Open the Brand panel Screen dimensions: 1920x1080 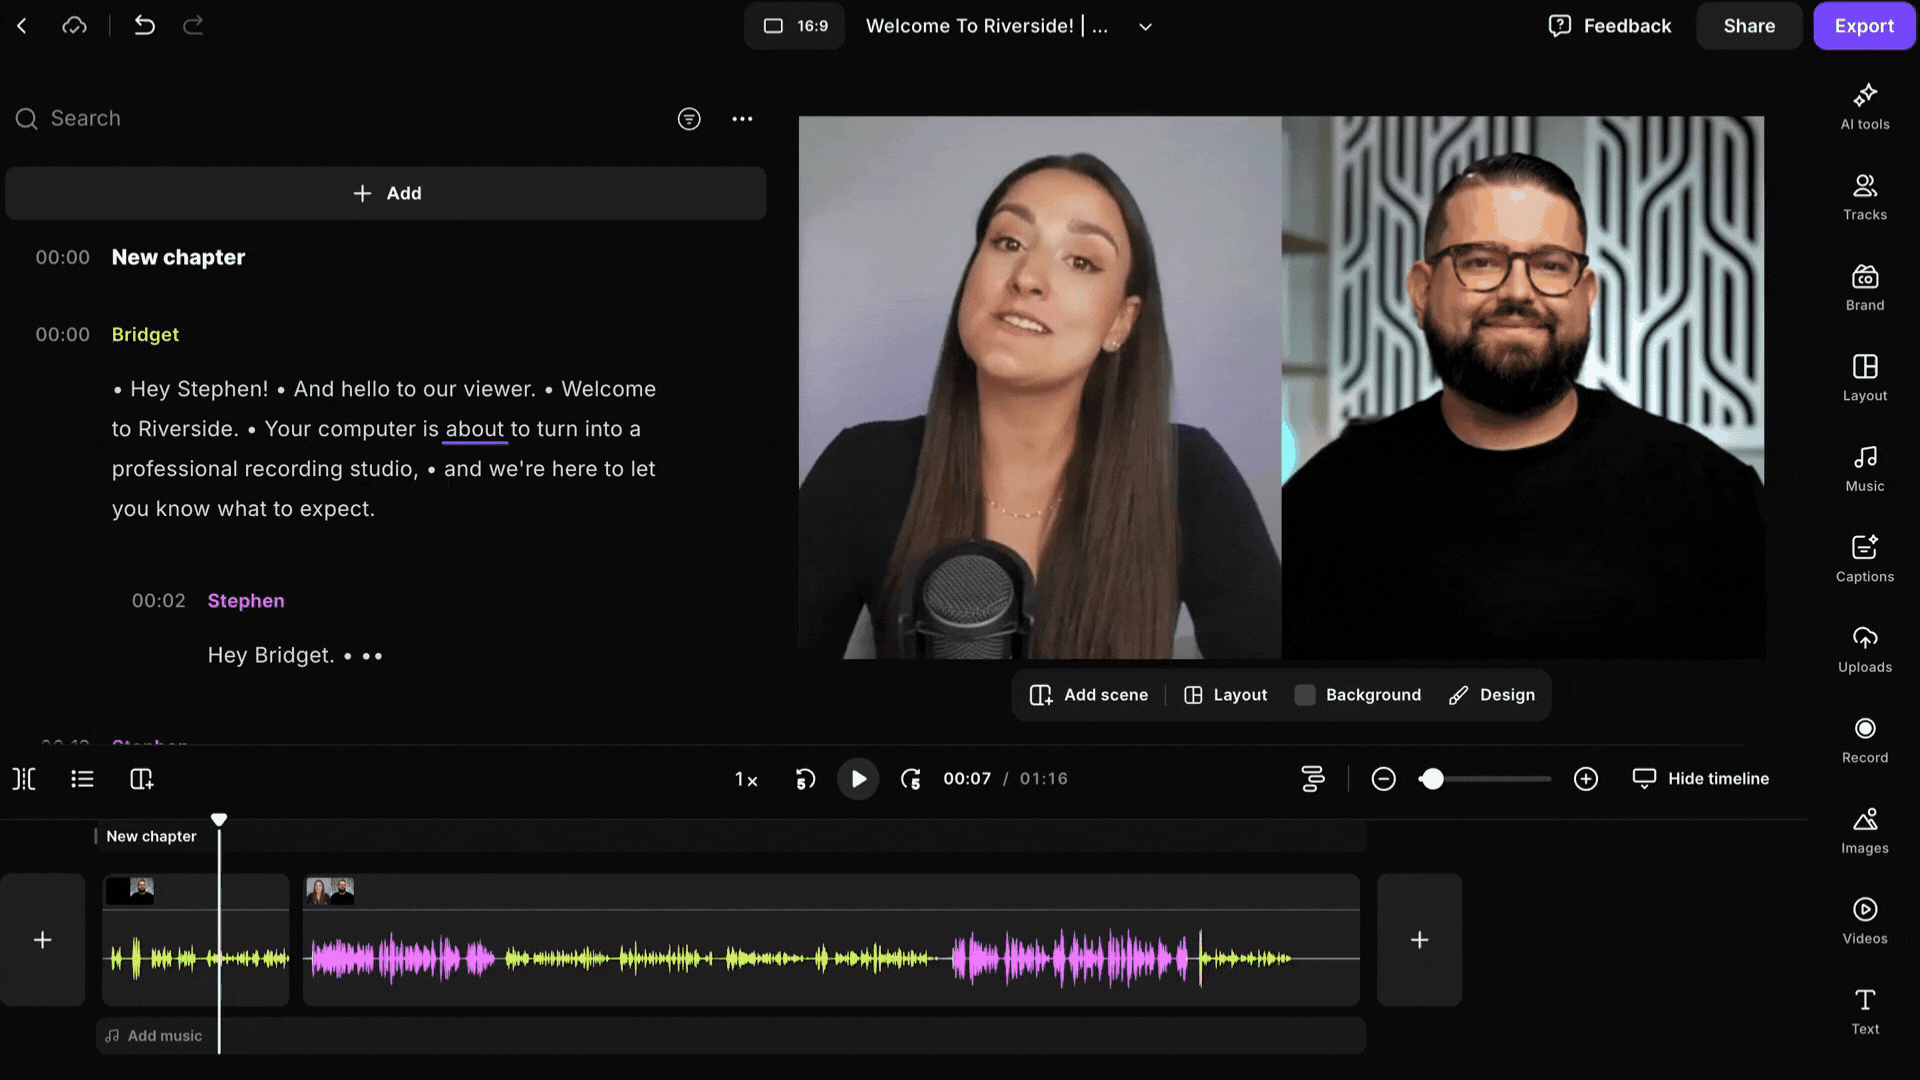coord(1864,287)
